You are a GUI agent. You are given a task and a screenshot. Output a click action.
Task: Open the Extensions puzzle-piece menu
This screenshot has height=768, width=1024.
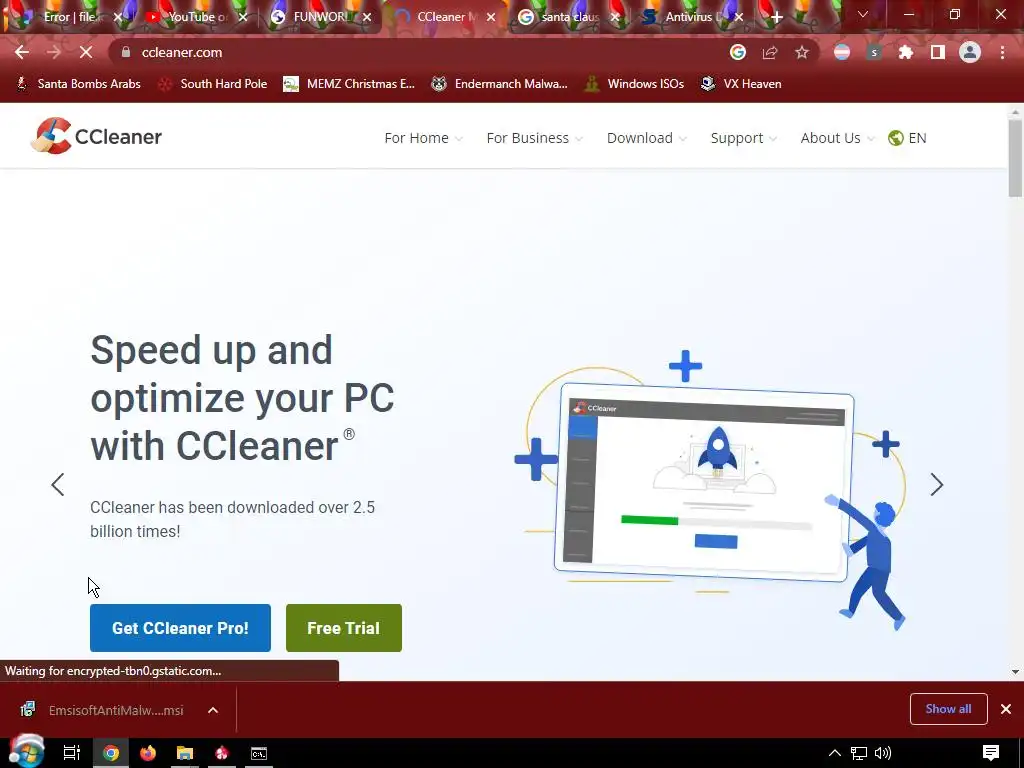pyautogui.click(x=906, y=52)
